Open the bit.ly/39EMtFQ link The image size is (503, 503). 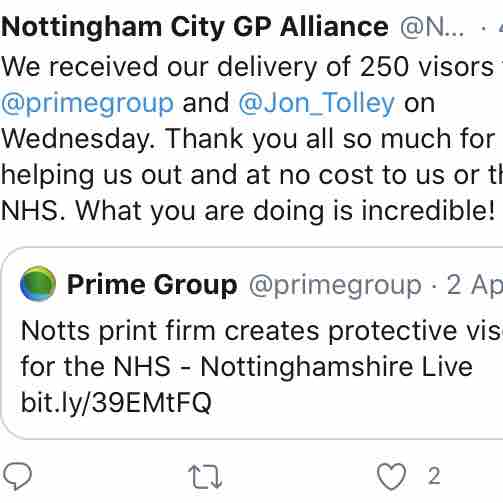coord(116,402)
